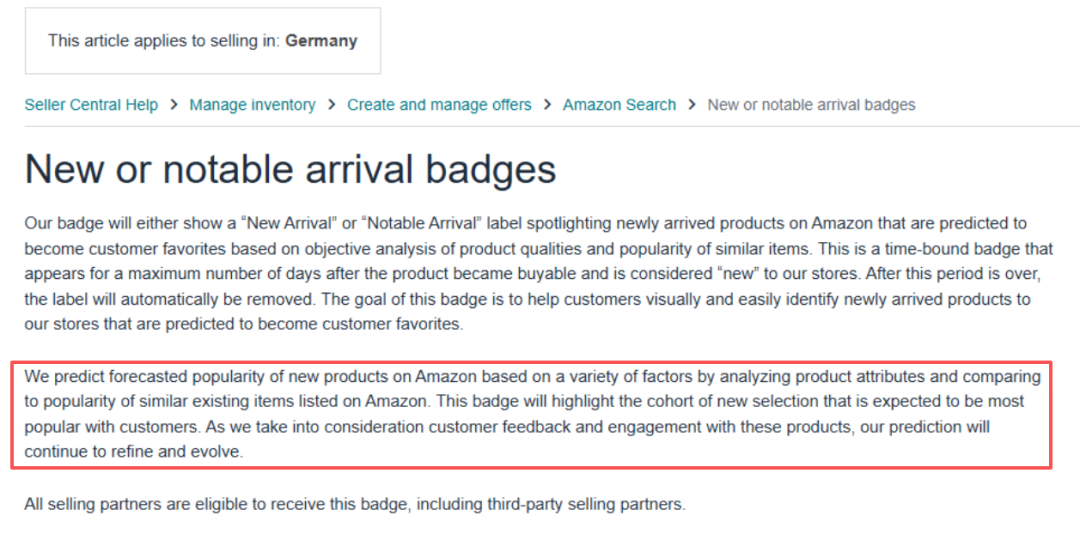Viewport: 1080px width, 540px height.
Task: Select the current breadcrumb New or notable arrival badges
Action: point(811,105)
